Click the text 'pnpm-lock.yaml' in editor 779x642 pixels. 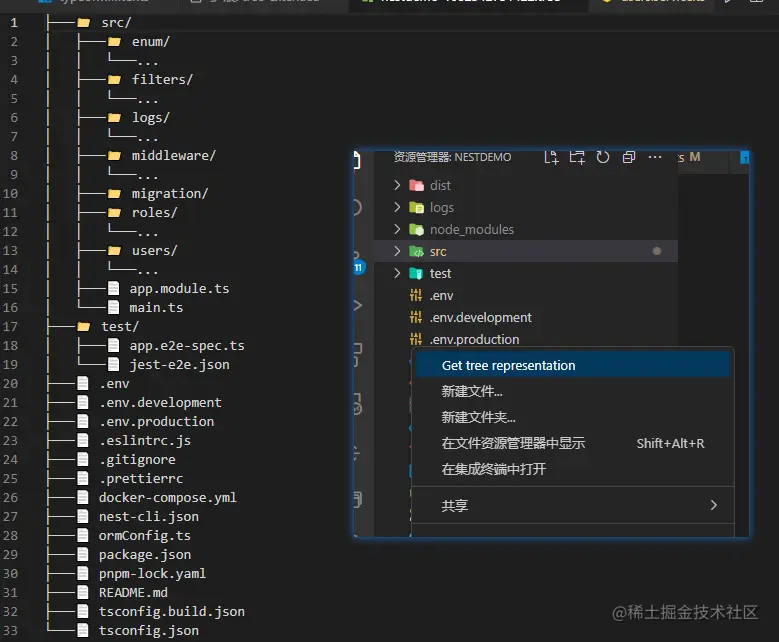pos(153,574)
